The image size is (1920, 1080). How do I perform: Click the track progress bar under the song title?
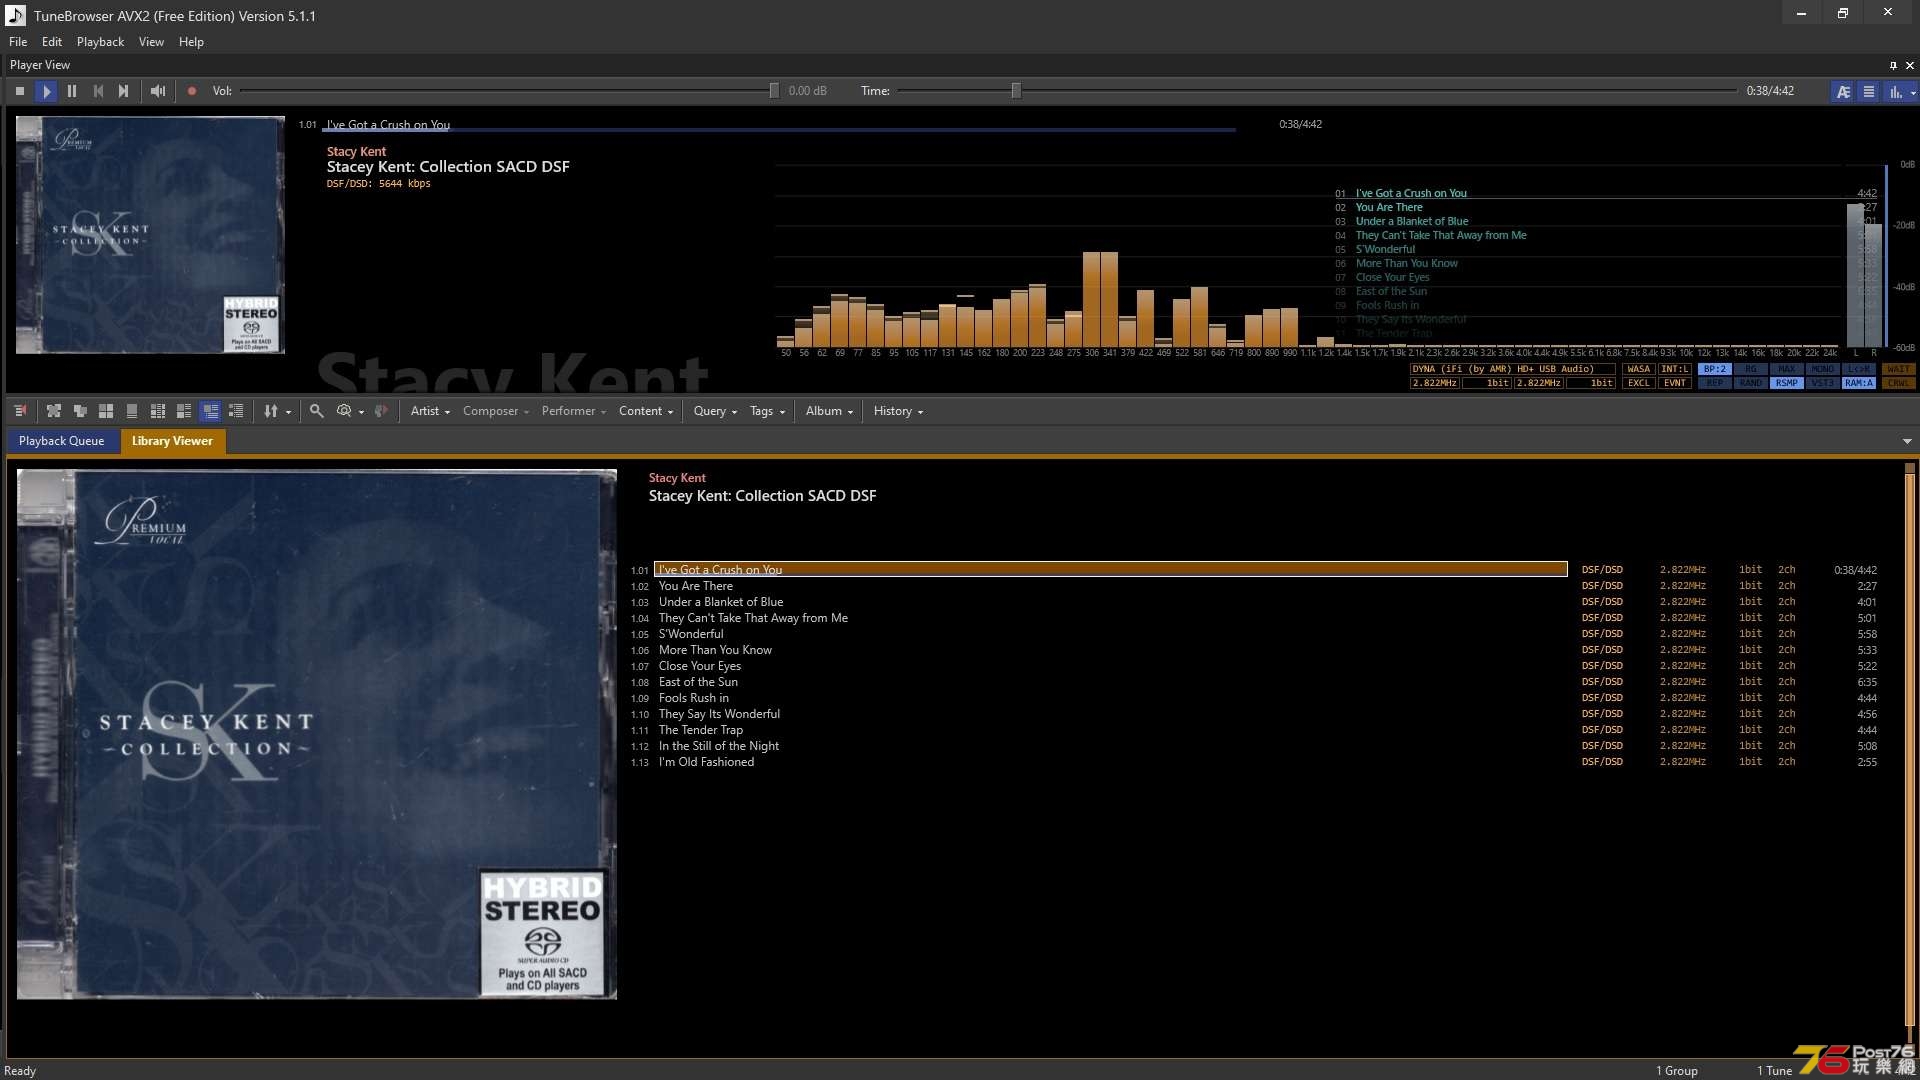779,130
